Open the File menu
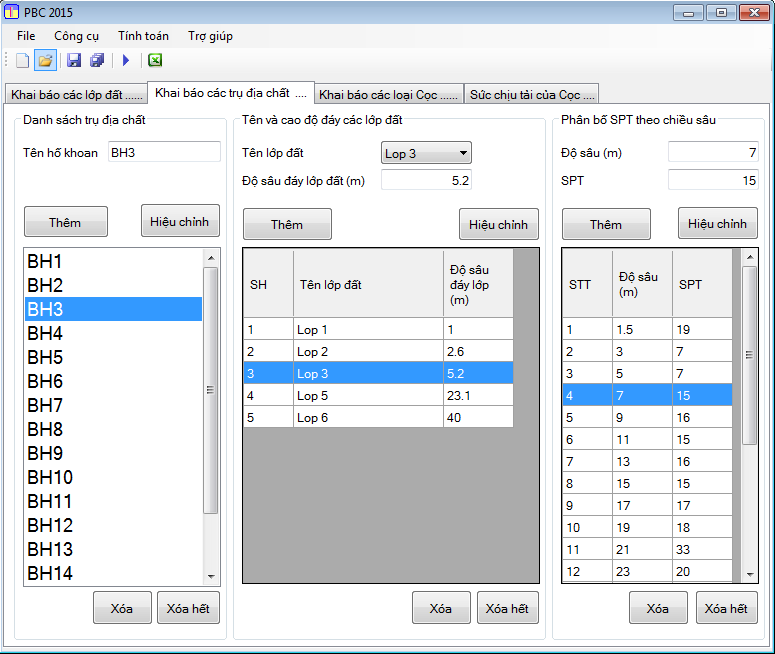This screenshot has width=775, height=654. pos(26,36)
